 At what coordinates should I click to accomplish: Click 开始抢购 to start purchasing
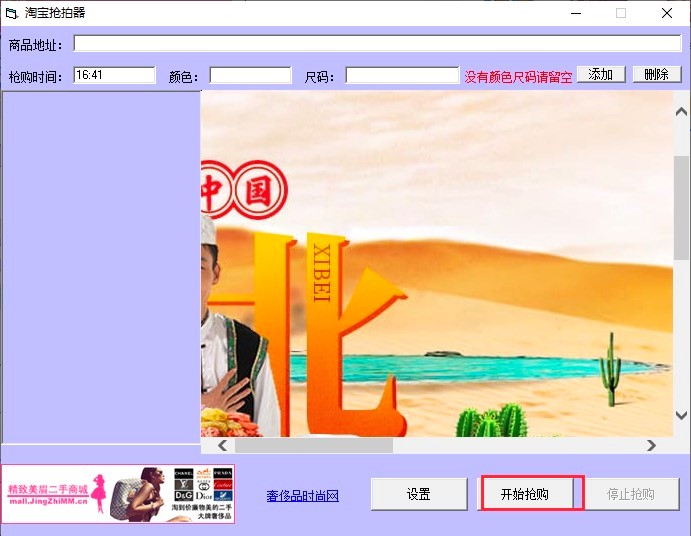tap(525, 494)
